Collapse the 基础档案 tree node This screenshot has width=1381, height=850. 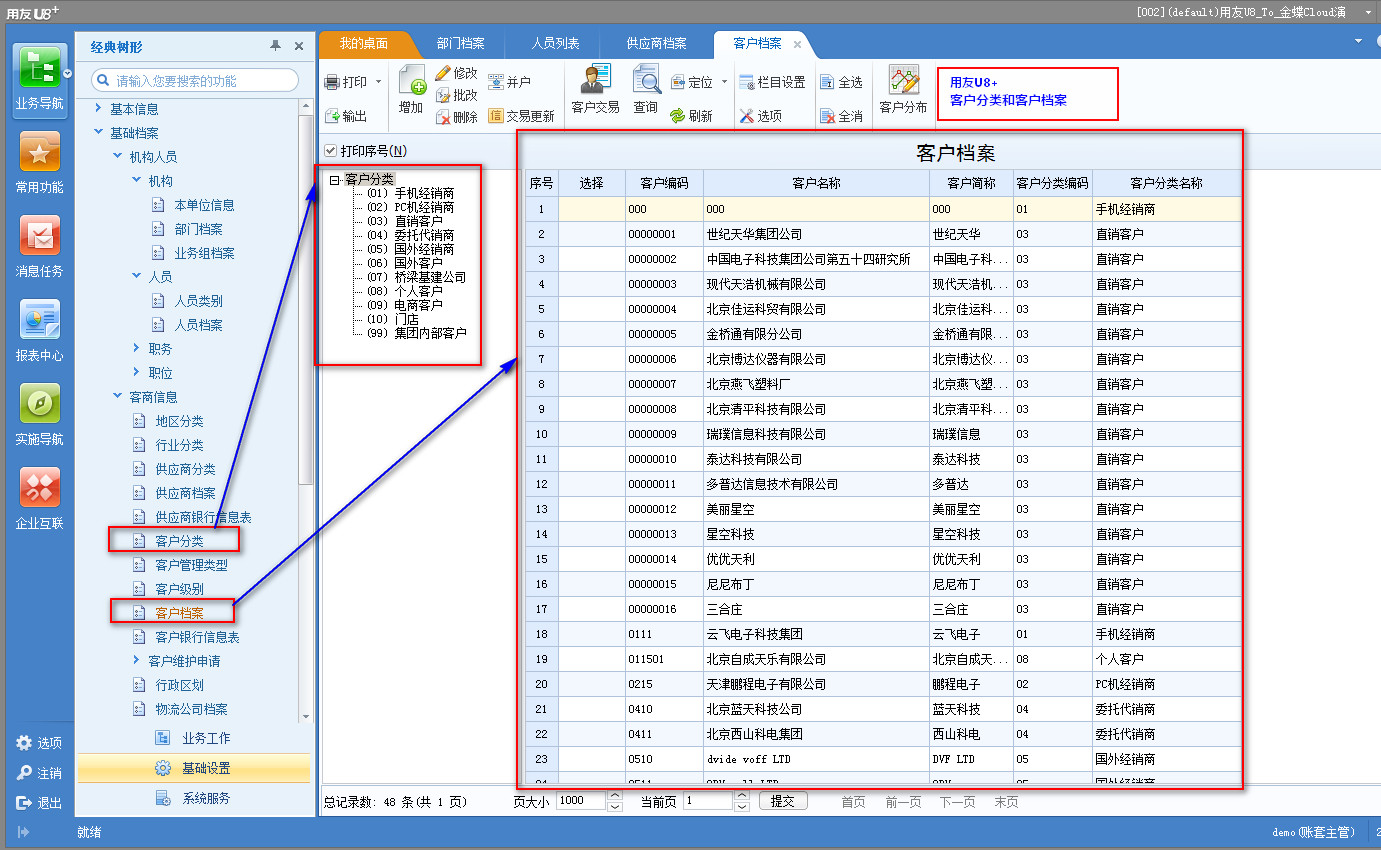(98, 133)
